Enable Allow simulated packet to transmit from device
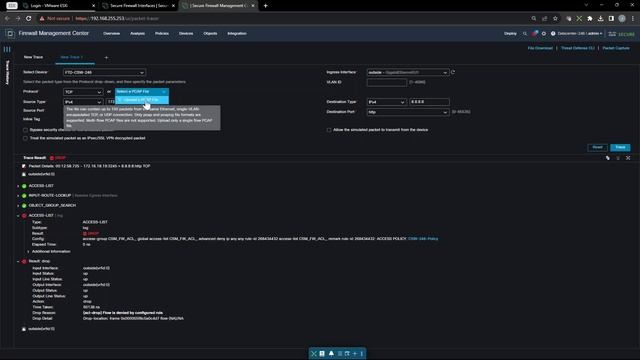The height and width of the screenshot is (360, 640). click(x=329, y=130)
